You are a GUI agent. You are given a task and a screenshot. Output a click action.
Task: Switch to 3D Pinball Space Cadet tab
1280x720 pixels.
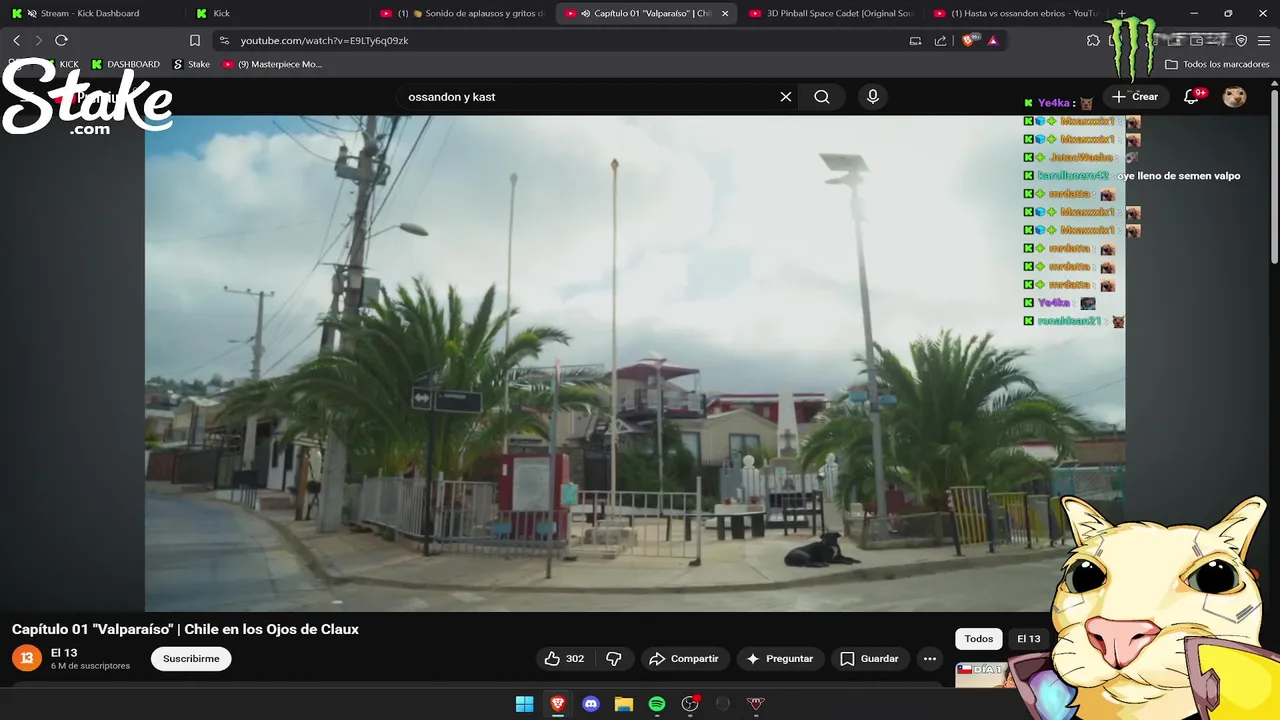click(x=831, y=13)
